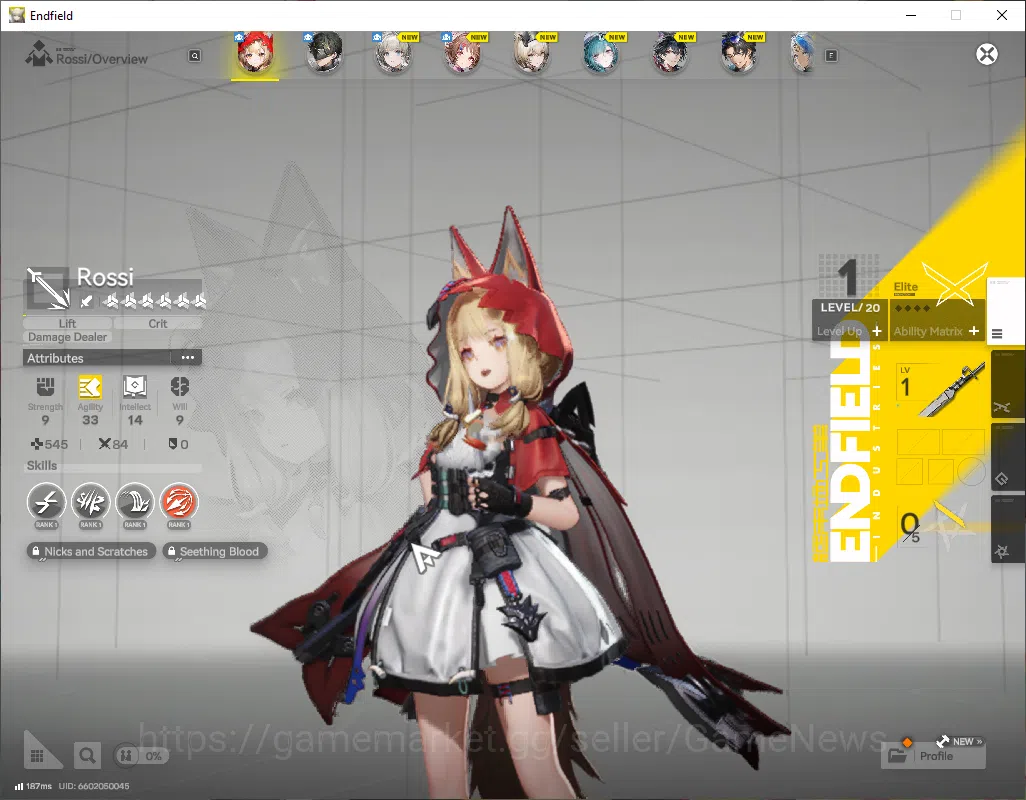Minimize the Endfield window
The height and width of the screenshot is (800, 1026).
coord(910,15)
